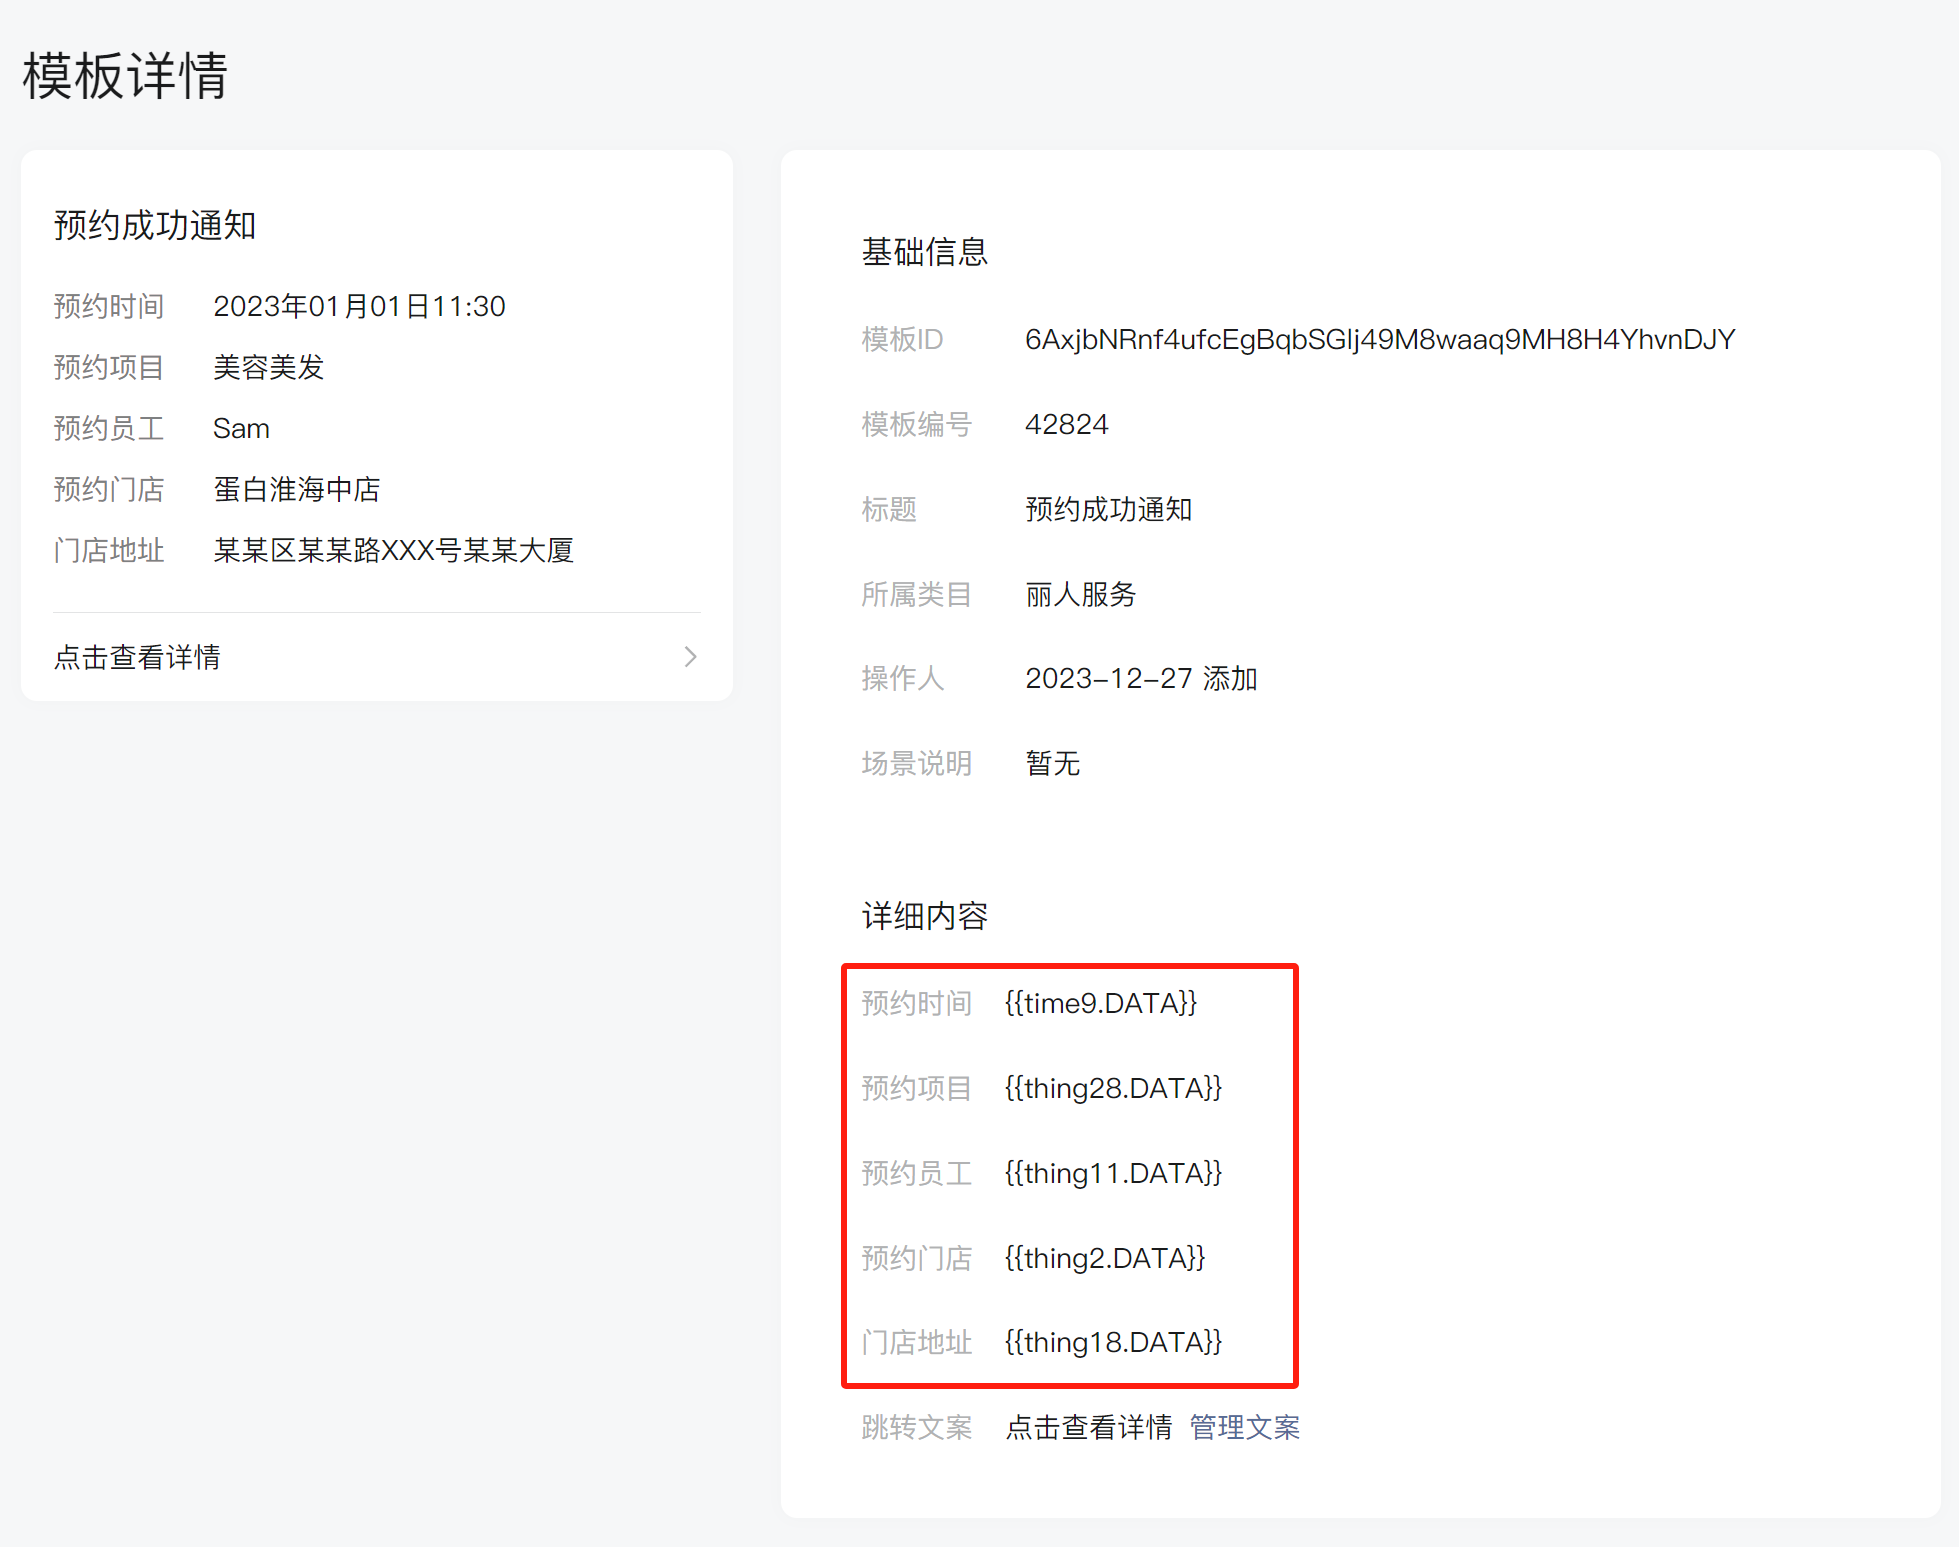Click the {{time9.DATA}} field value
The image size is (1959, 1547).
coord(1100,1003)
